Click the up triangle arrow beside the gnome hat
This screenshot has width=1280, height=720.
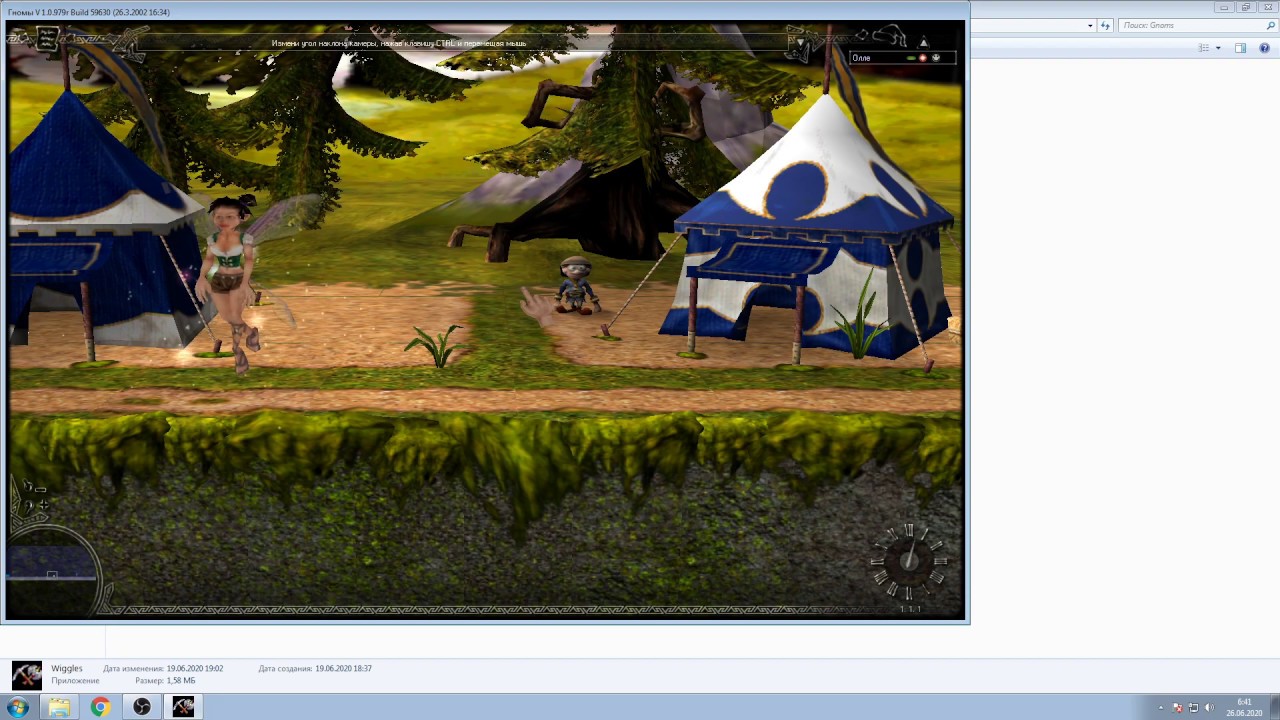coord(924,43)
